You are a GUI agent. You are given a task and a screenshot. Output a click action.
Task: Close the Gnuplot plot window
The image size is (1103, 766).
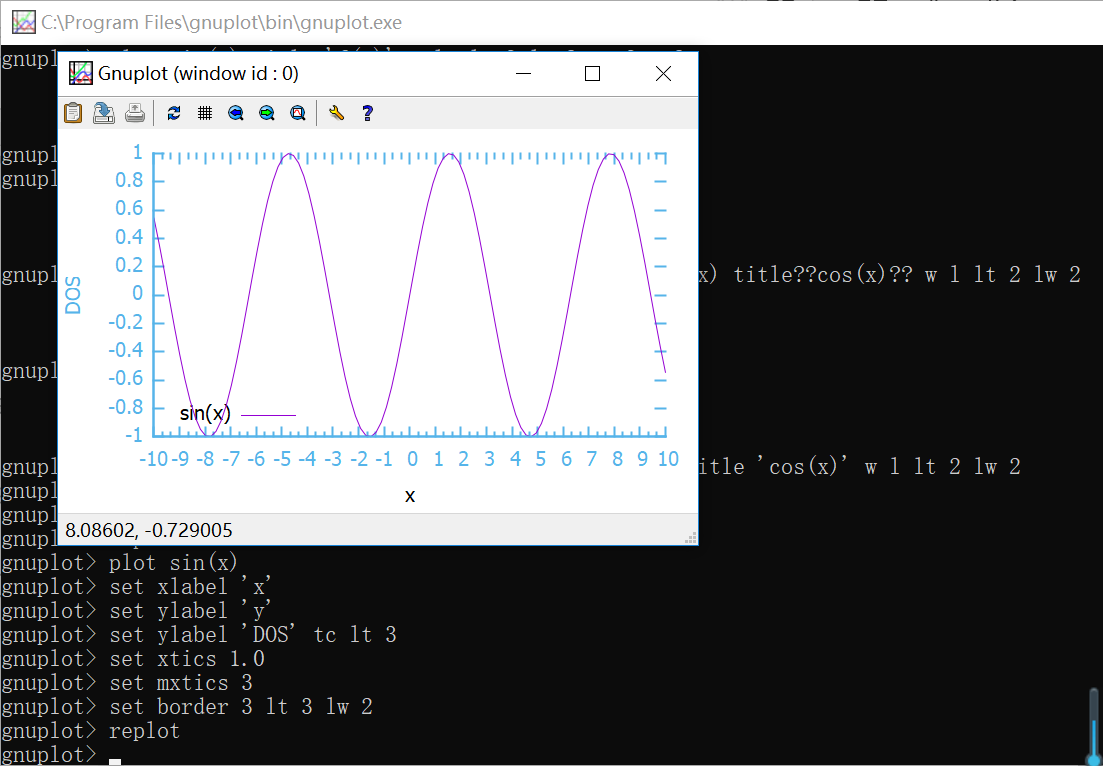pyautogui.click(x=663, y=73)
